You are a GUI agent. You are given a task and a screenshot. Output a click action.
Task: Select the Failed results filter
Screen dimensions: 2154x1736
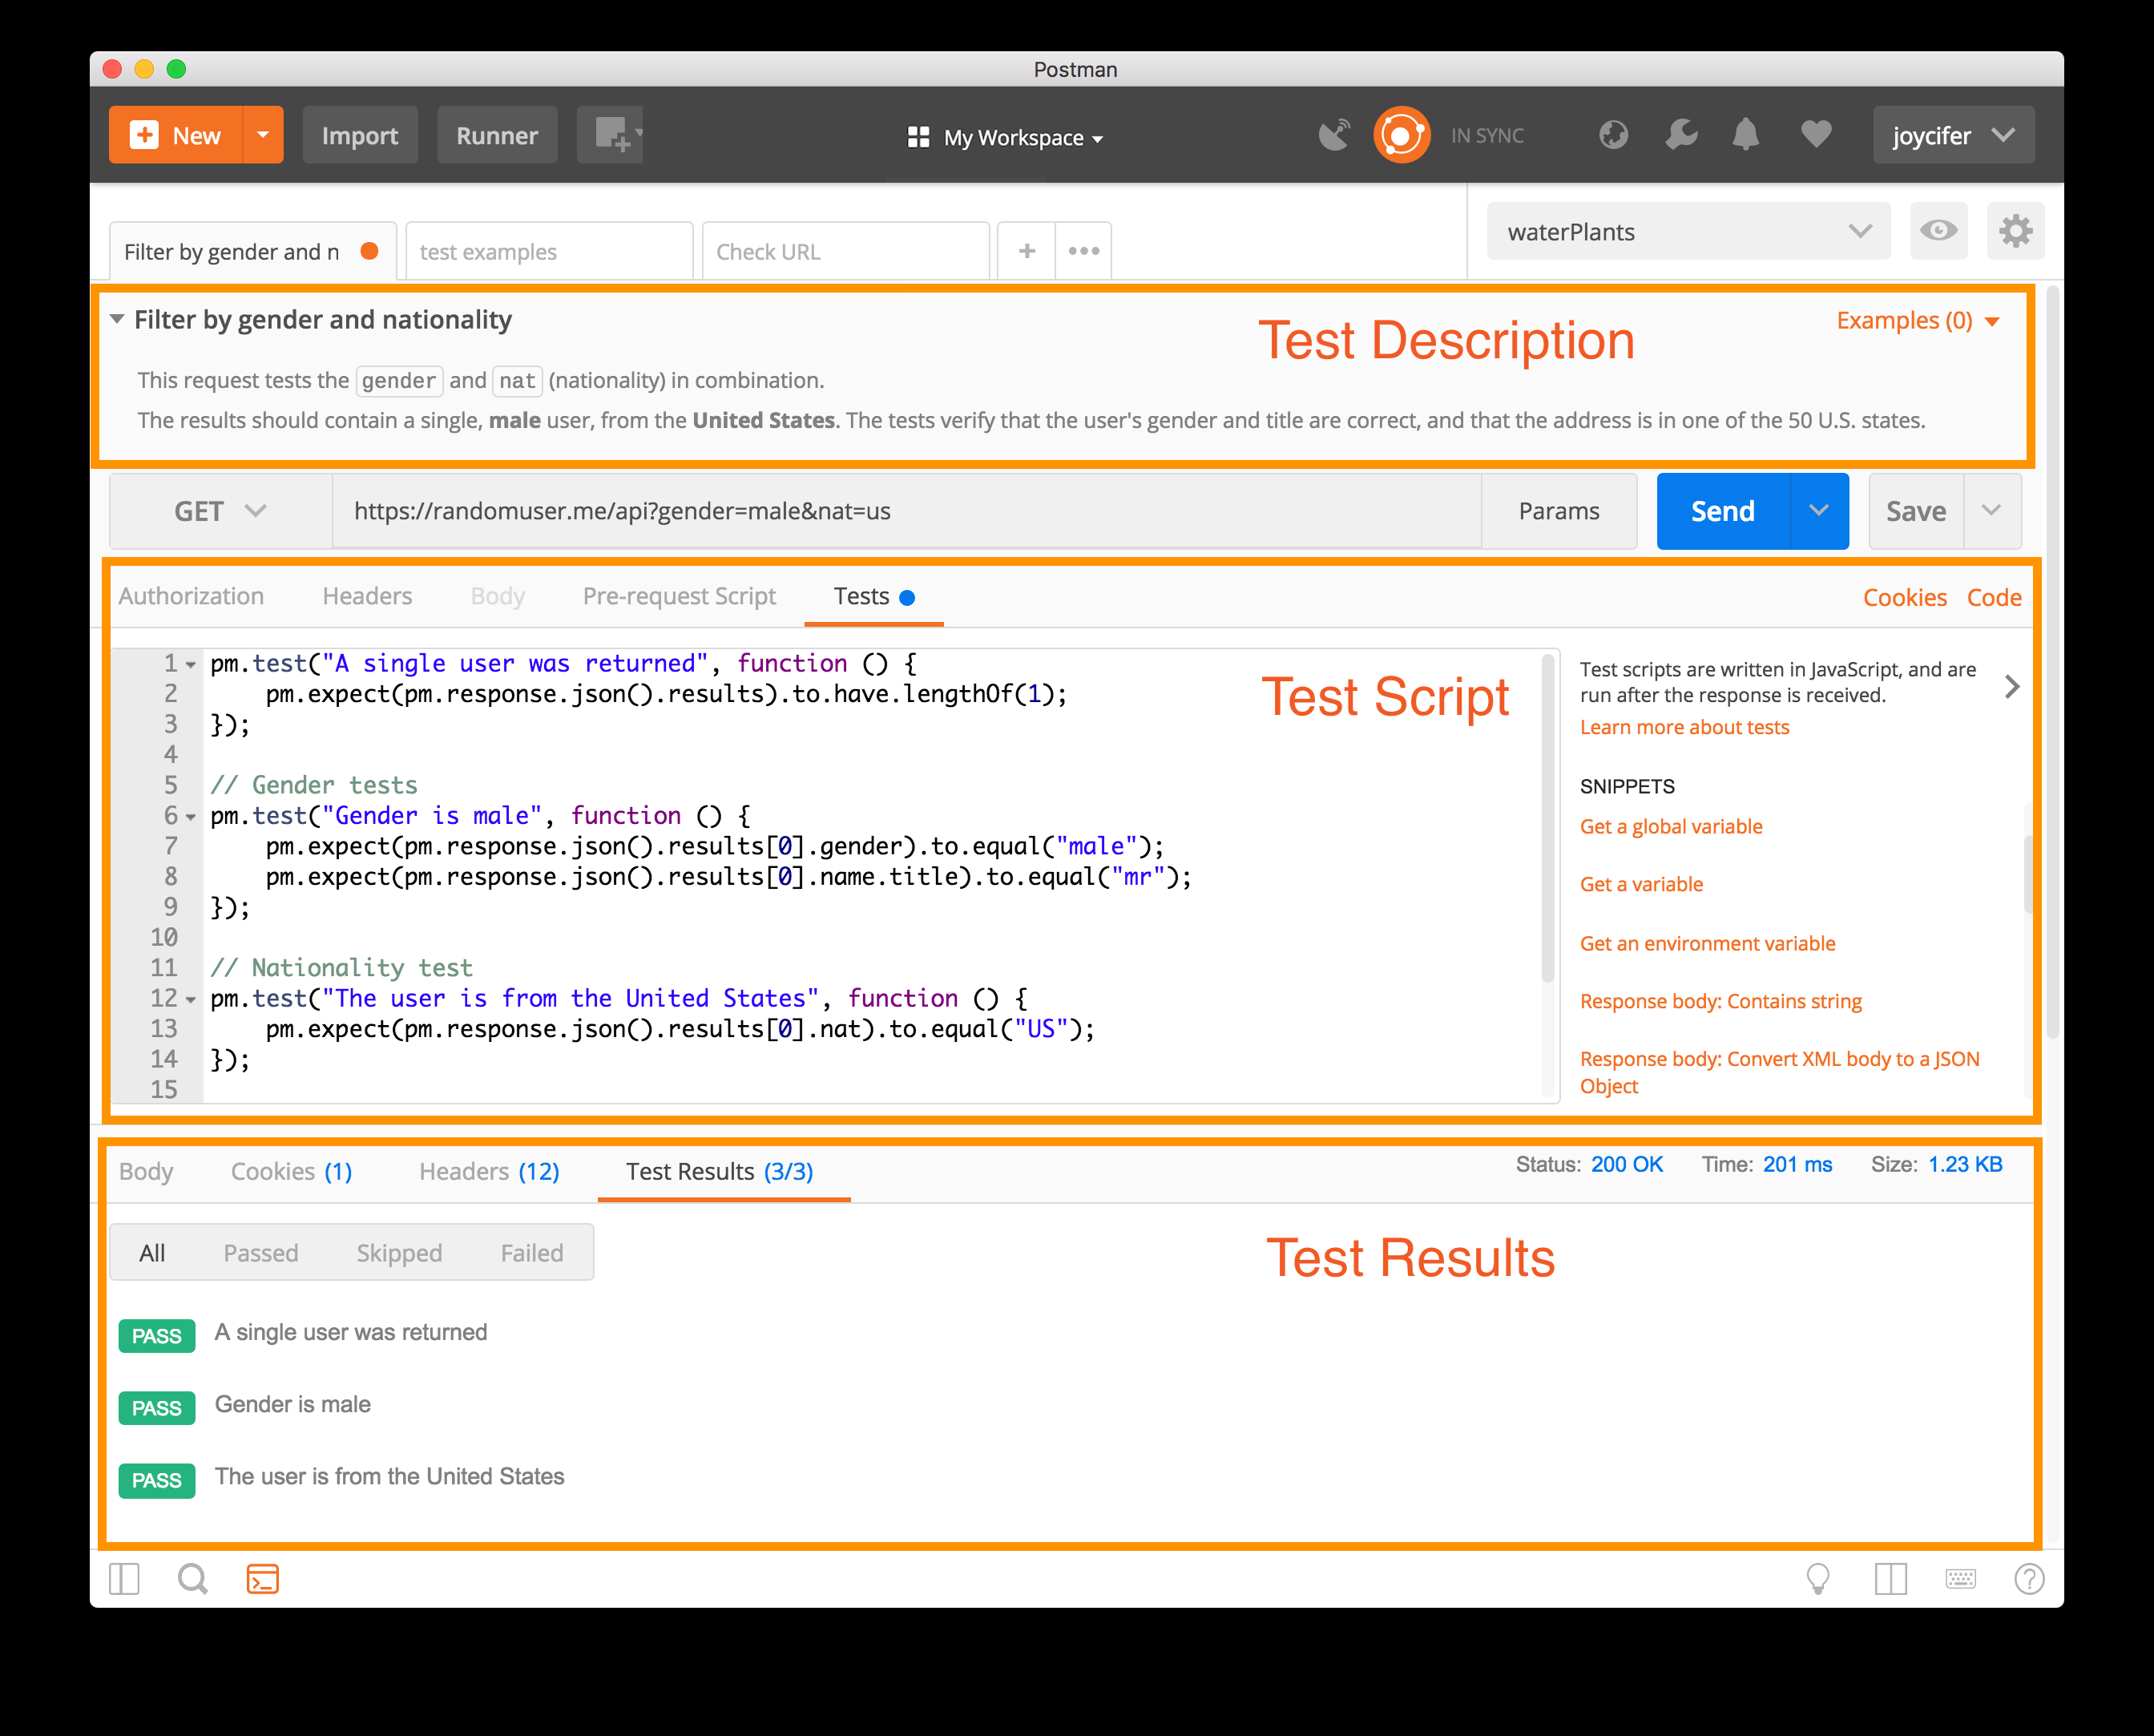click(x=531, y=1253)
